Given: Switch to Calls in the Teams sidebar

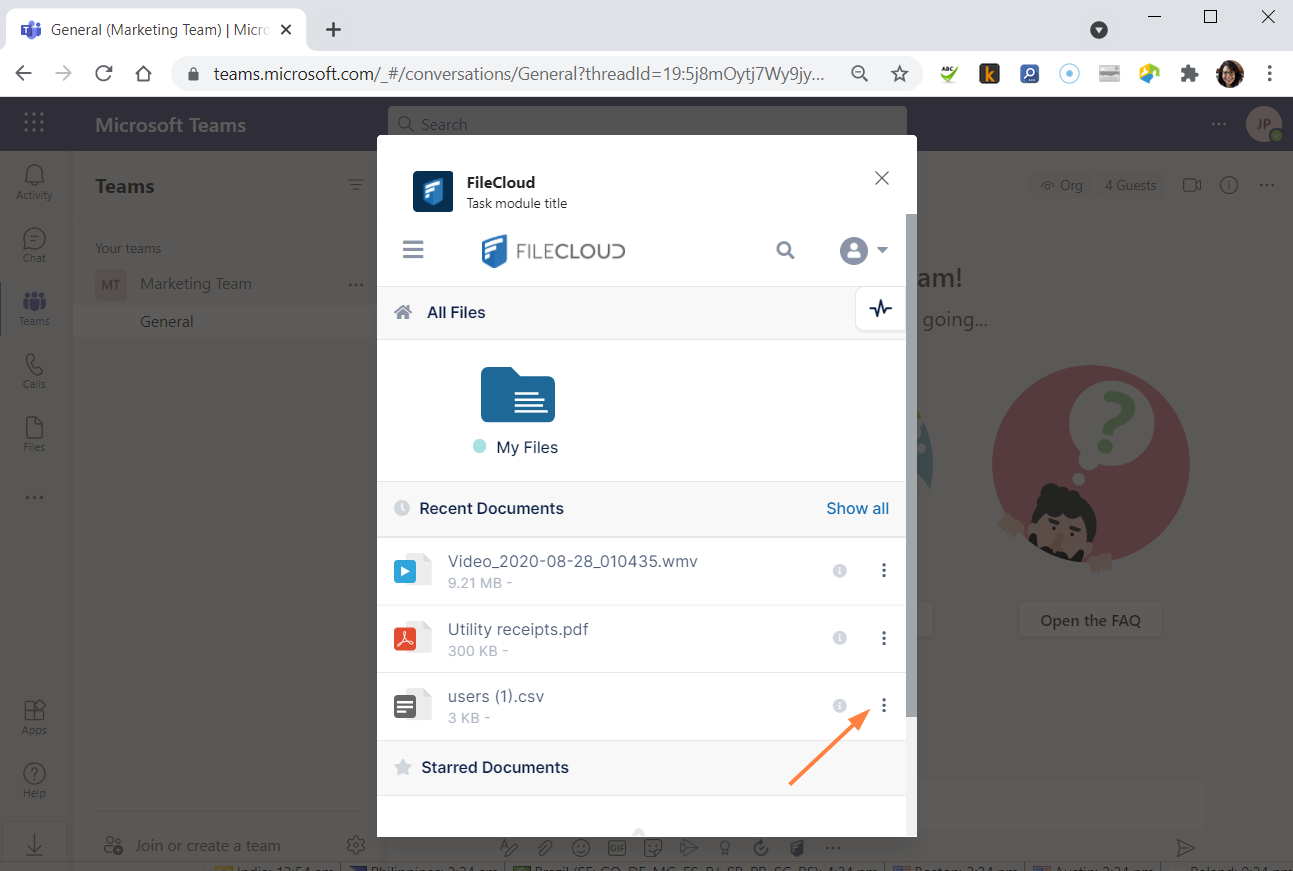Looking at the screenshot, I should 33,370.
